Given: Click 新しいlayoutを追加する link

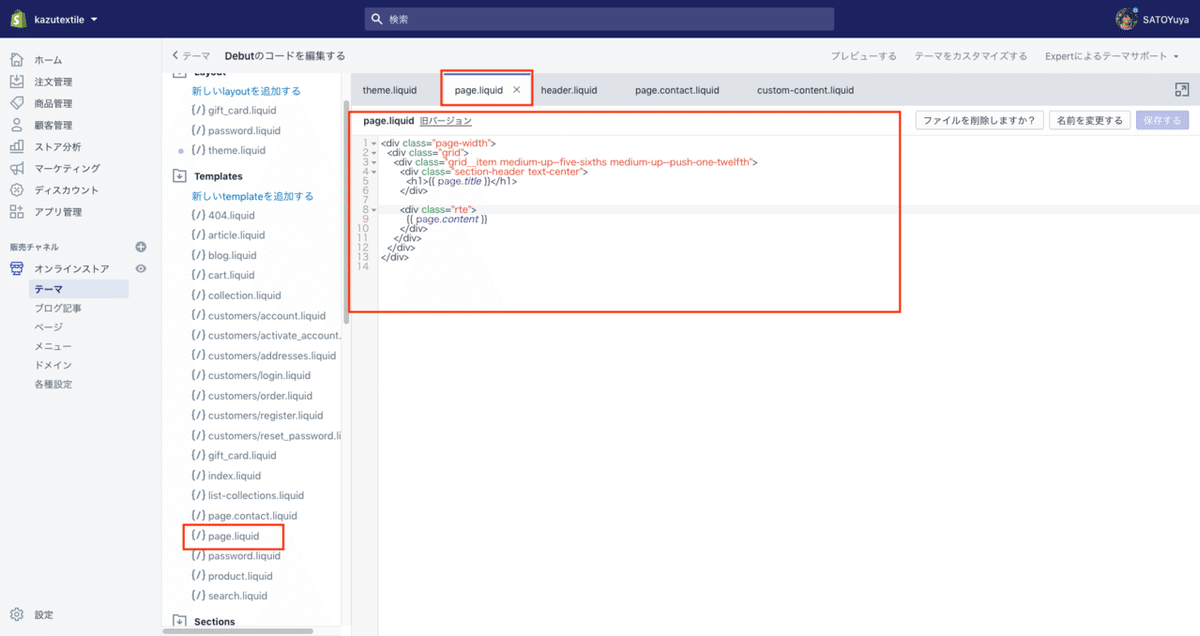Looking at the screenshot, I should [x=246, y=91].
